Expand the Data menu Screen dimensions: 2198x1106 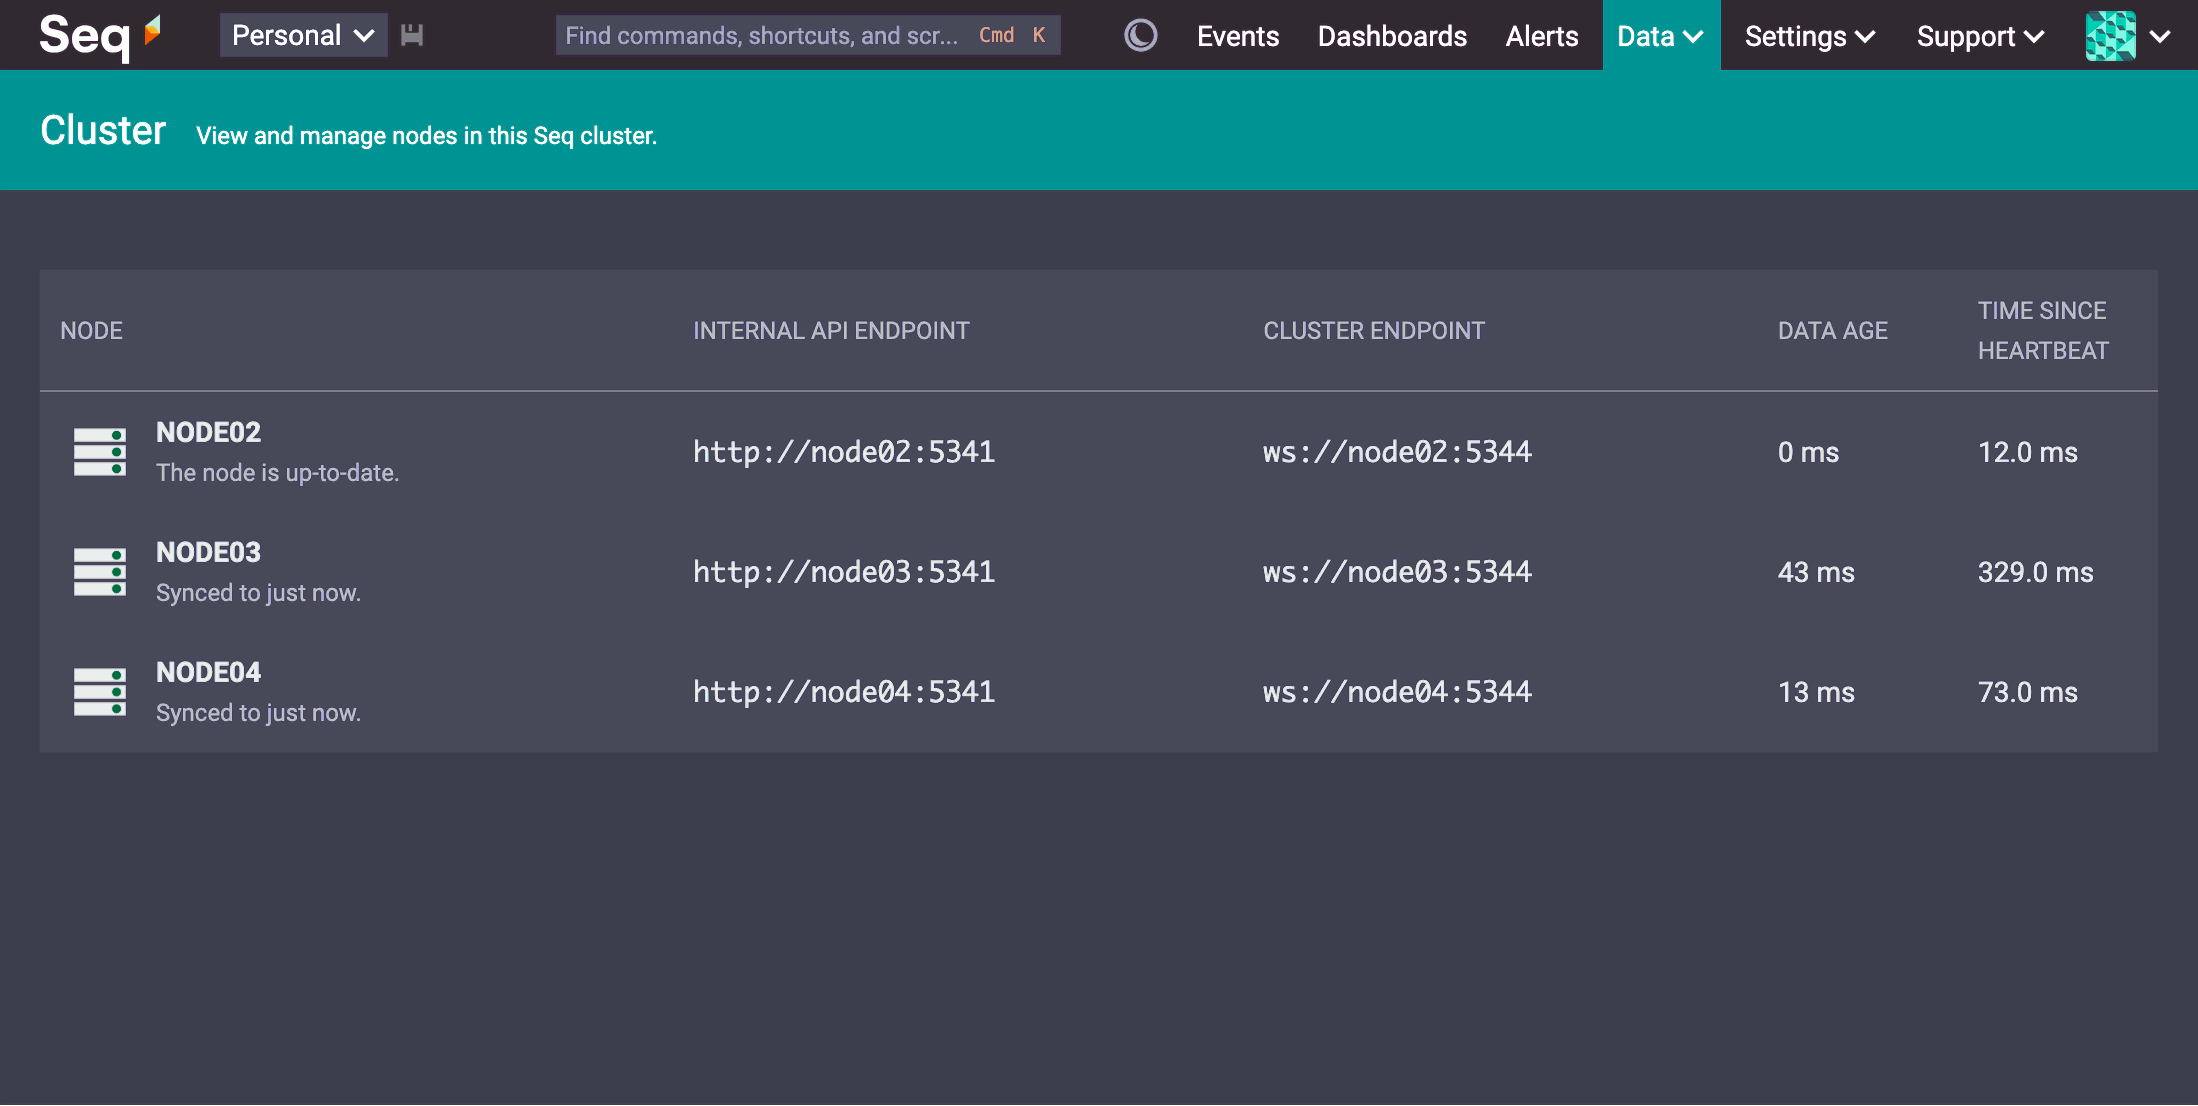click(x=1661, y=36)
